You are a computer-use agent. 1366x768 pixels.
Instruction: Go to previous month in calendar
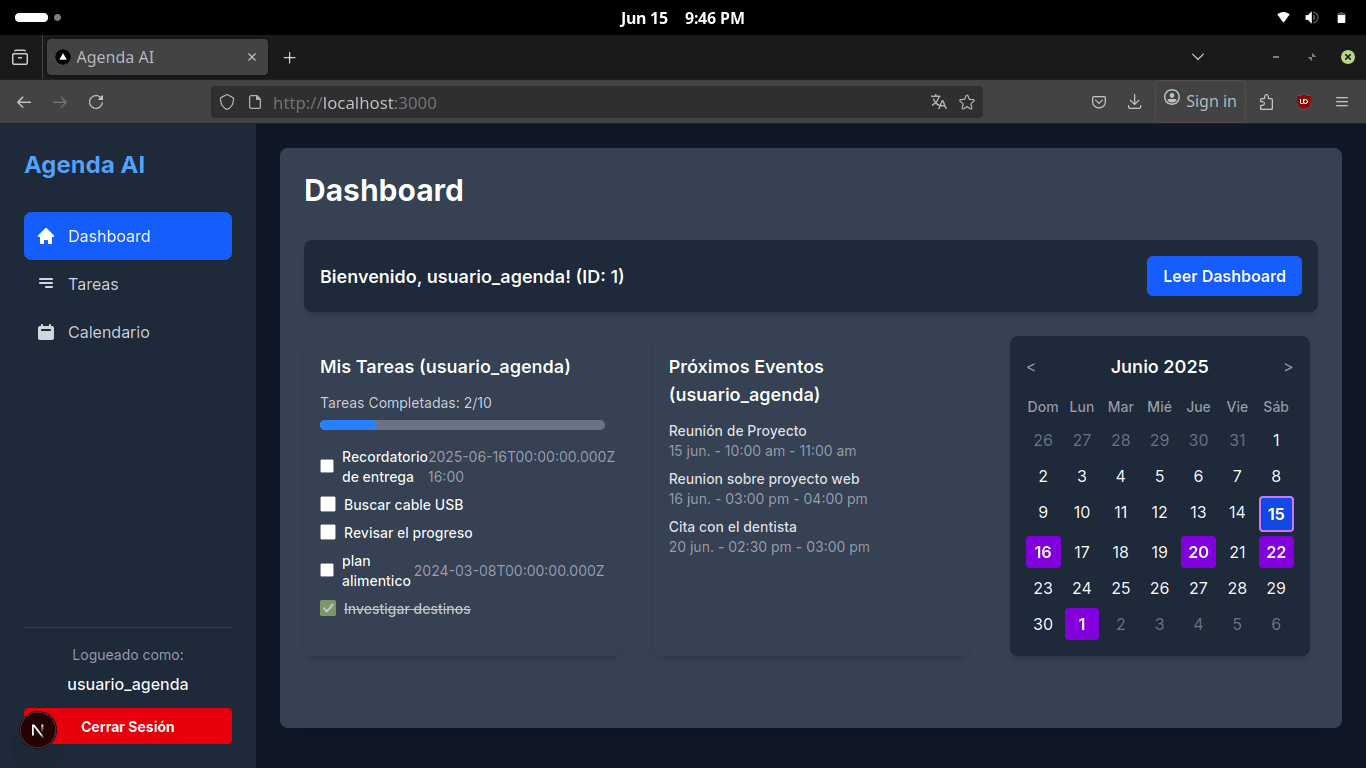(1031, 367)
